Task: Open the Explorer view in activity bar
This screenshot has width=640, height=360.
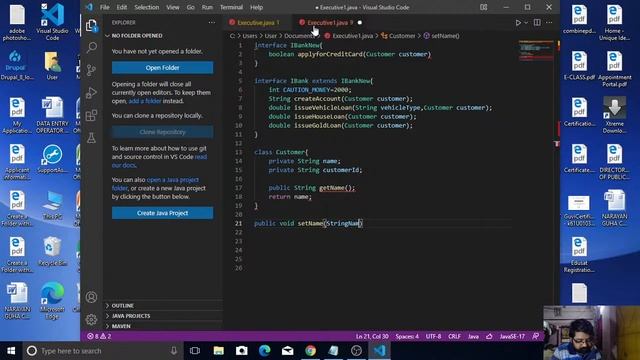Action: click(x=91, y=25)
